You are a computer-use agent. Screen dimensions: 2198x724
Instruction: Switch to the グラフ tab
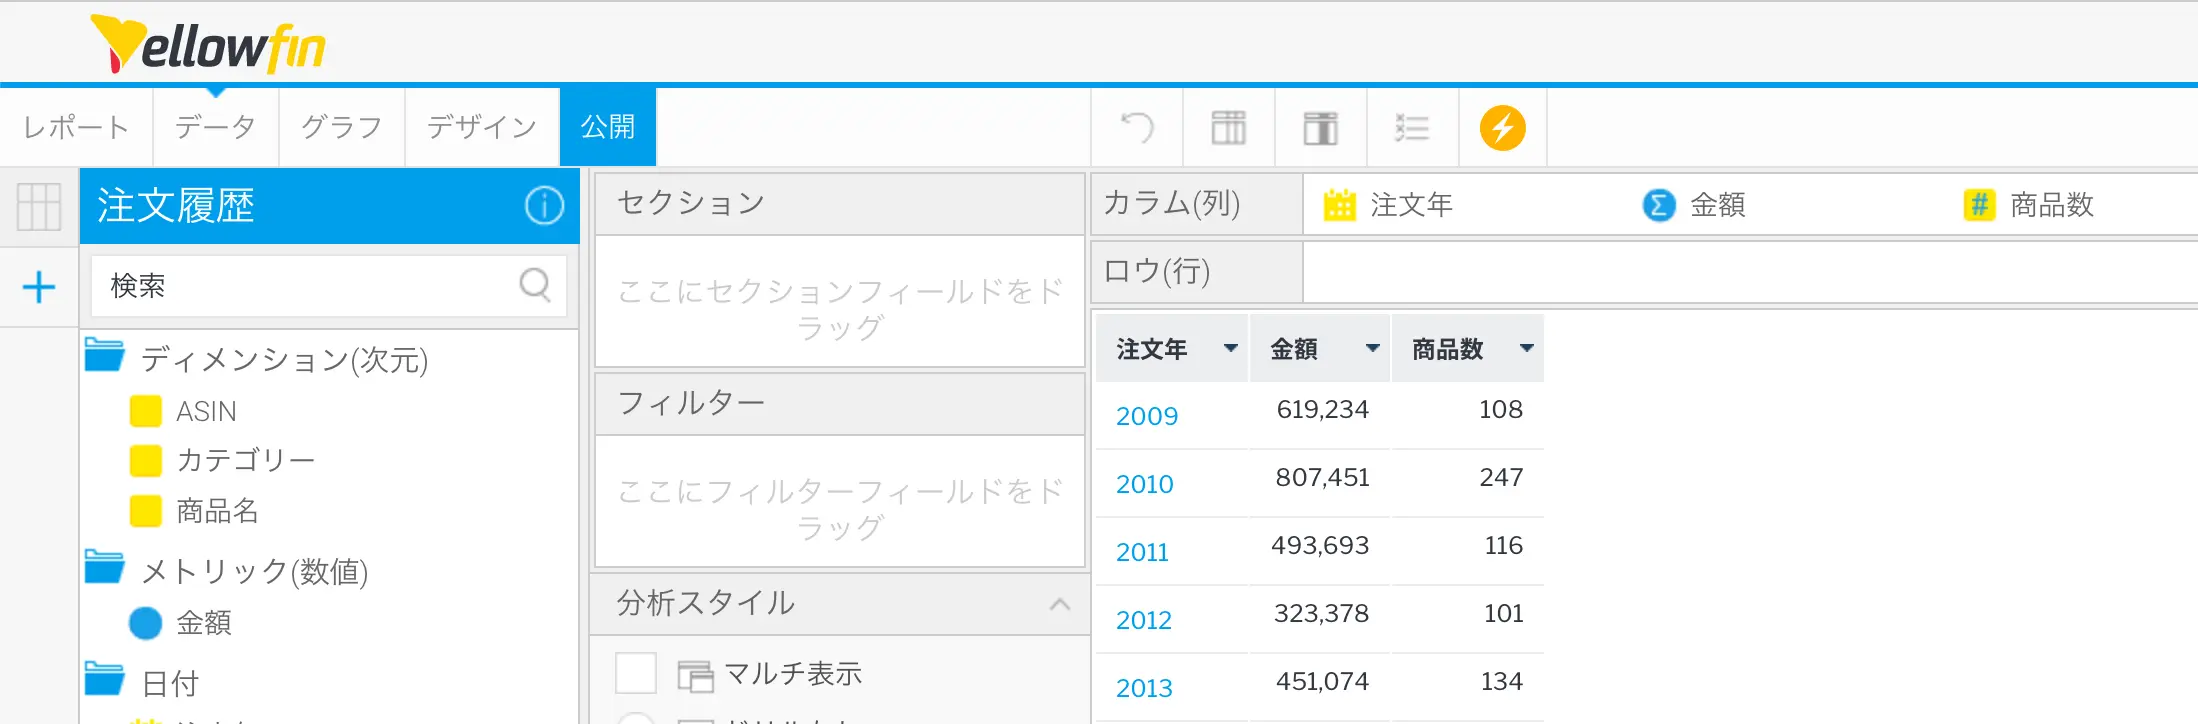(342, 127)
